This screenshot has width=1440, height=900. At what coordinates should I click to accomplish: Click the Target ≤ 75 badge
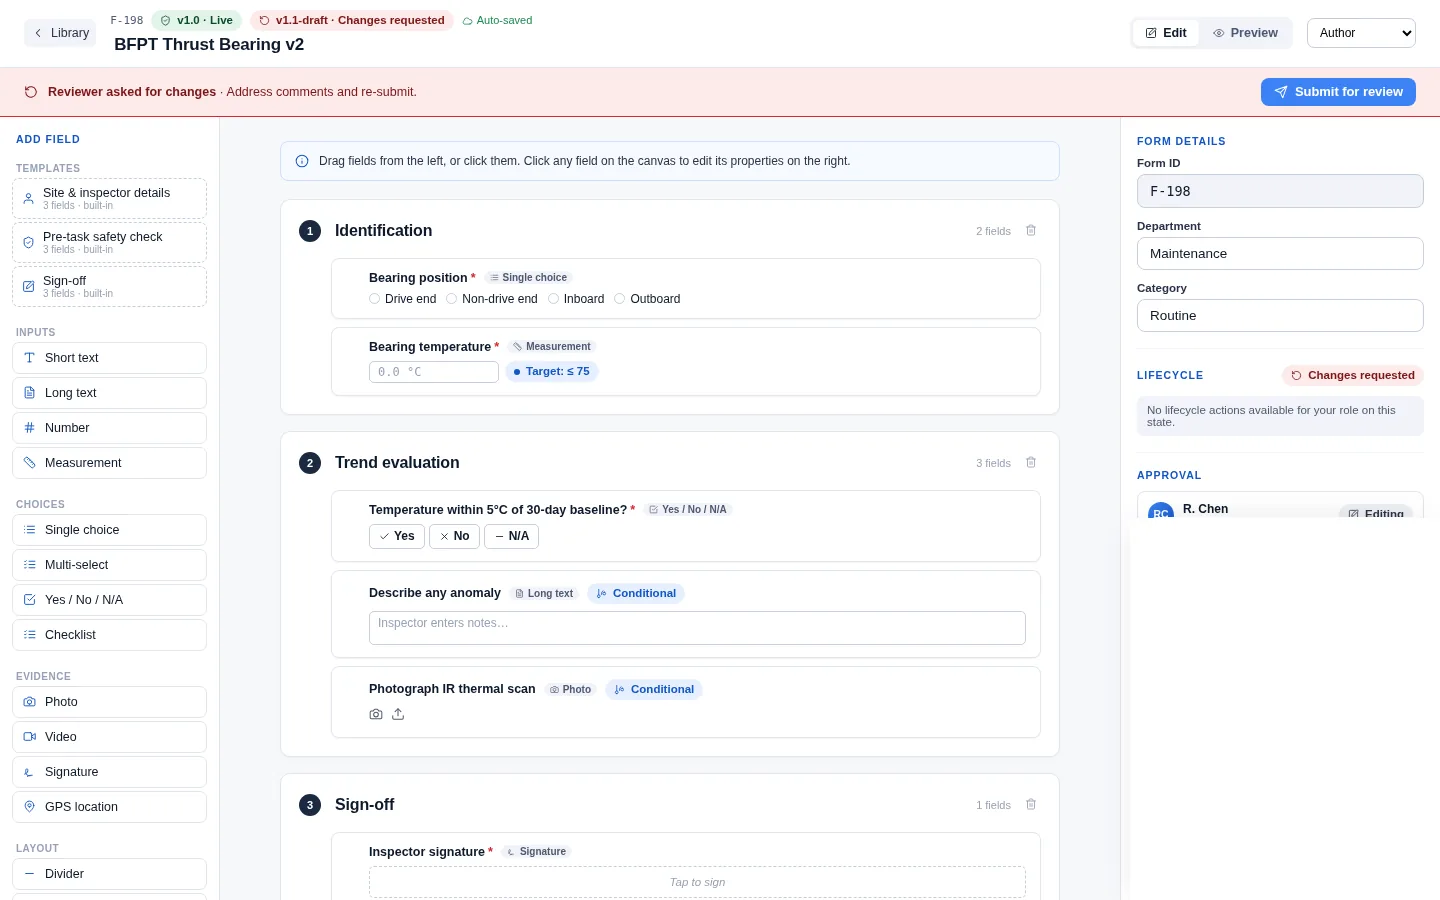point(552,372)
